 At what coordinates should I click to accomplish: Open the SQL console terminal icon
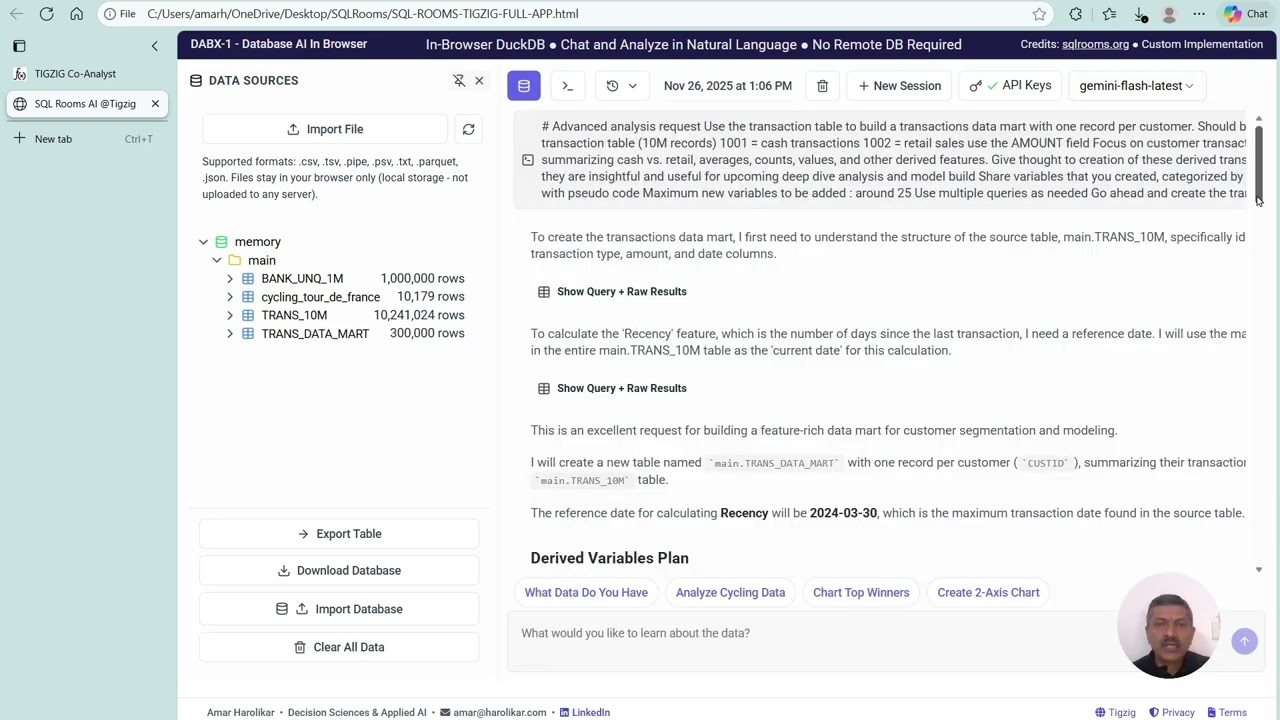pos(567,86)
